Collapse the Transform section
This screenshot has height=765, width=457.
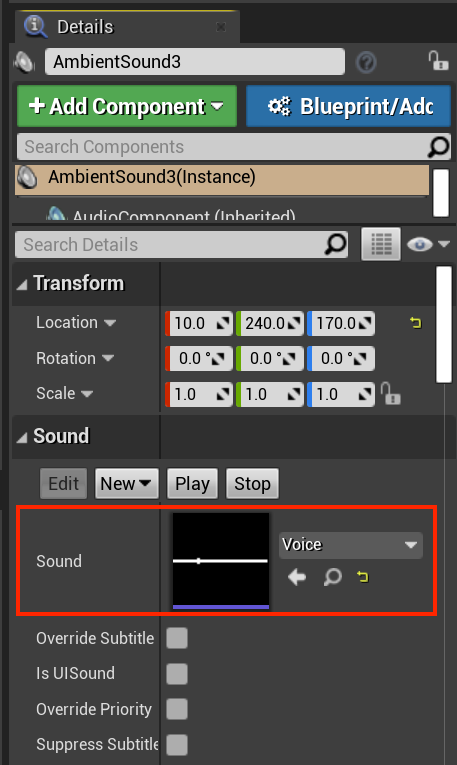(22, 284)
